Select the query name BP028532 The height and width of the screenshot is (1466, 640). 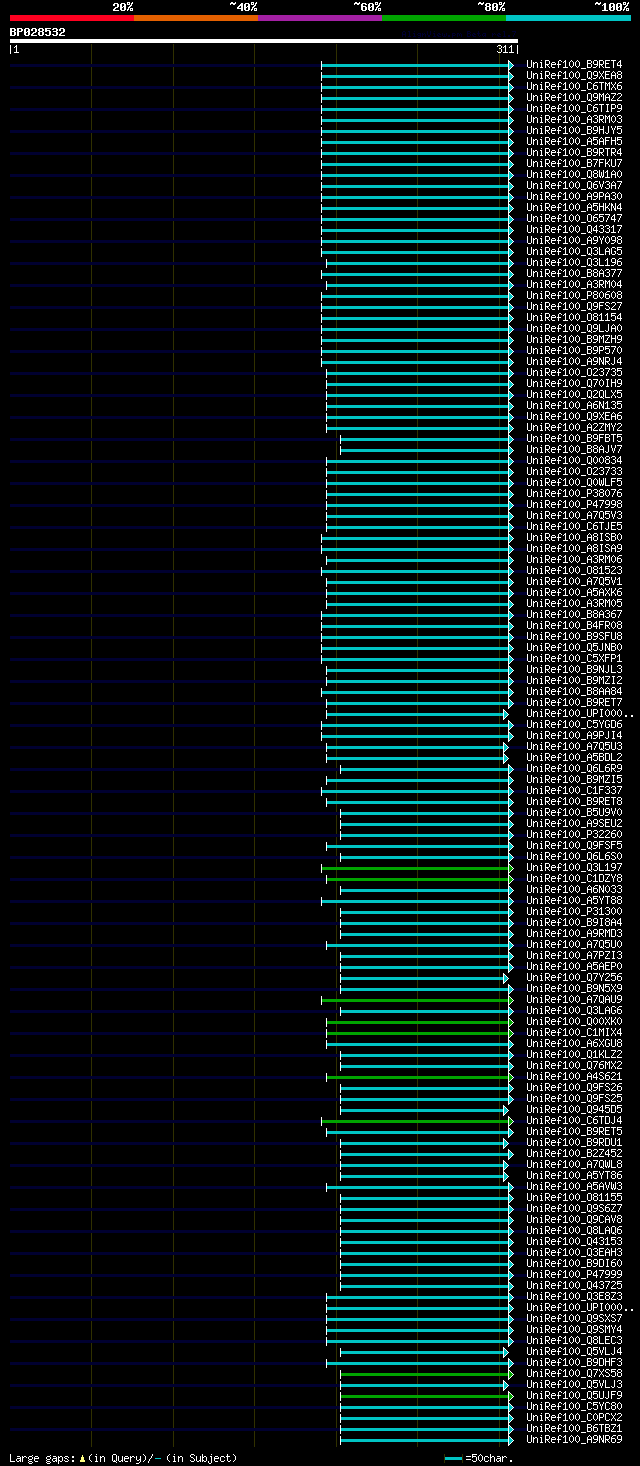[x=38, y=32]
